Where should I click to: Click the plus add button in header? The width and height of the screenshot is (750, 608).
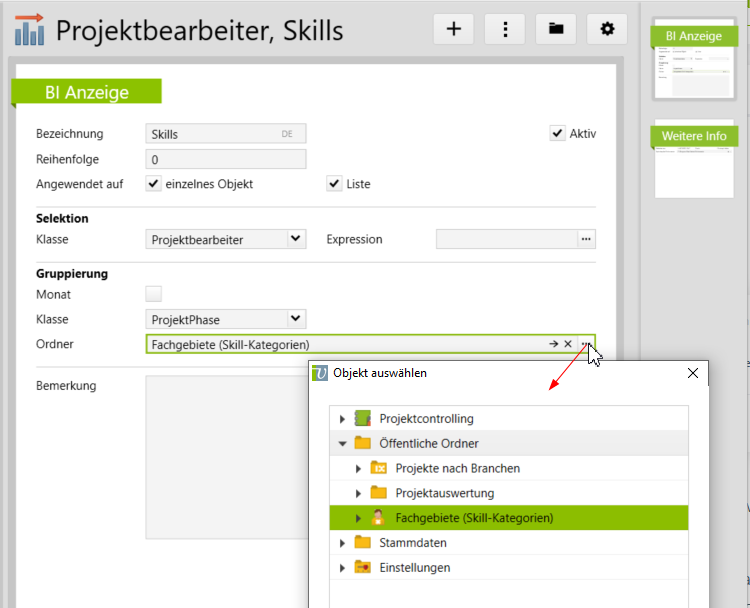tap(453, 29)
